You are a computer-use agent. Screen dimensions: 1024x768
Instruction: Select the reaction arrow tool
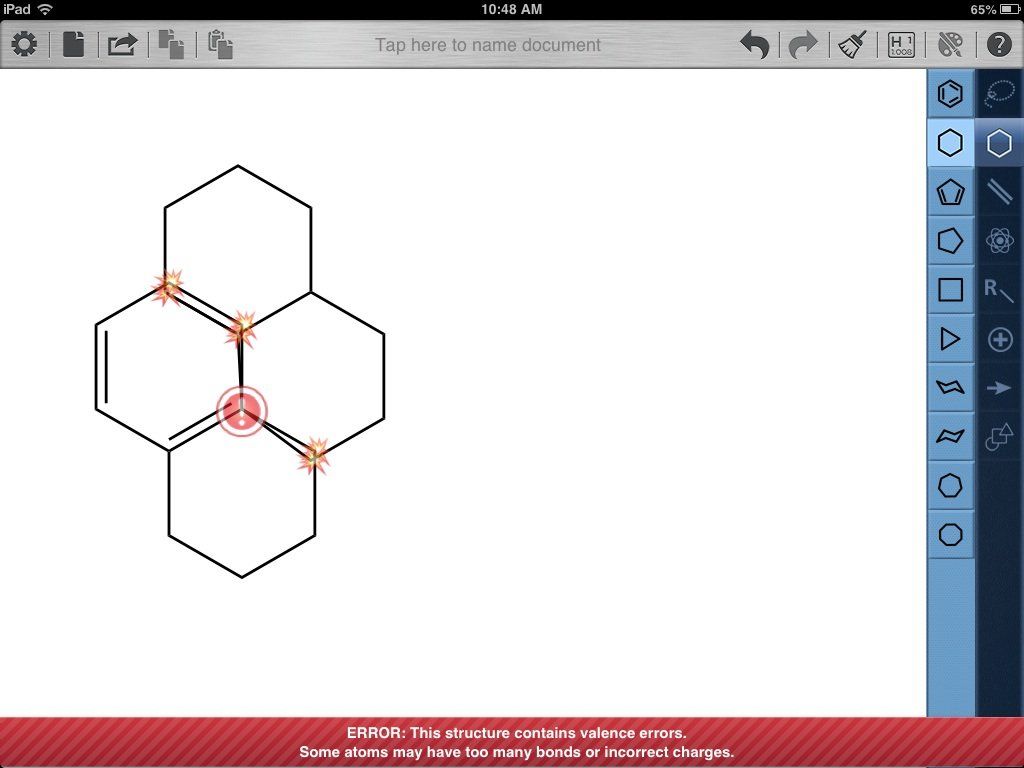coord(999,387)
